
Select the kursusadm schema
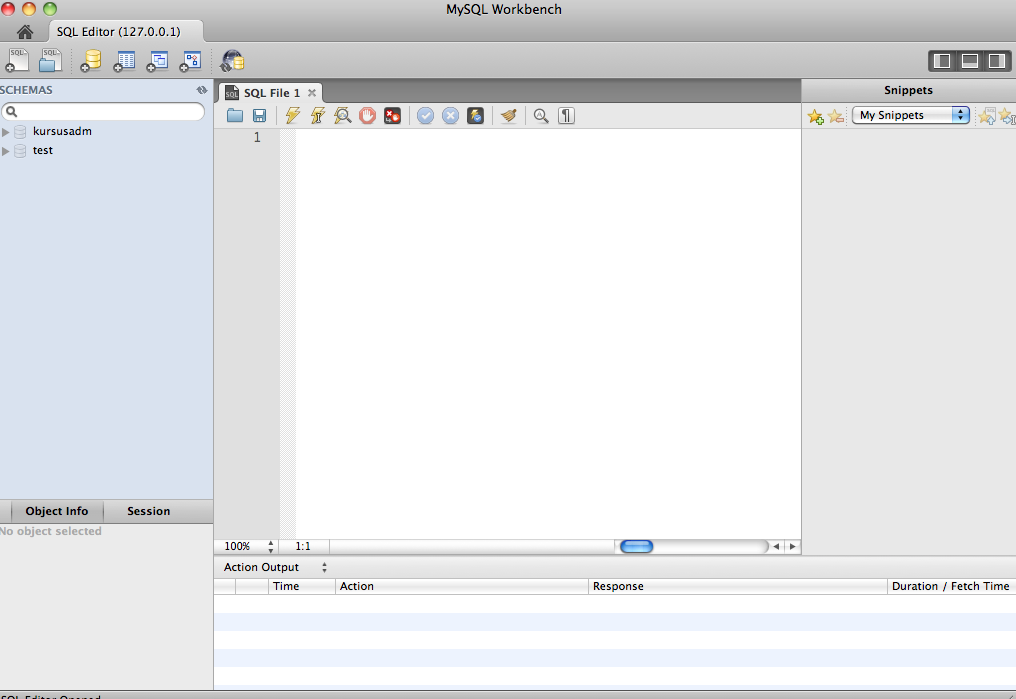coord(62,131)
